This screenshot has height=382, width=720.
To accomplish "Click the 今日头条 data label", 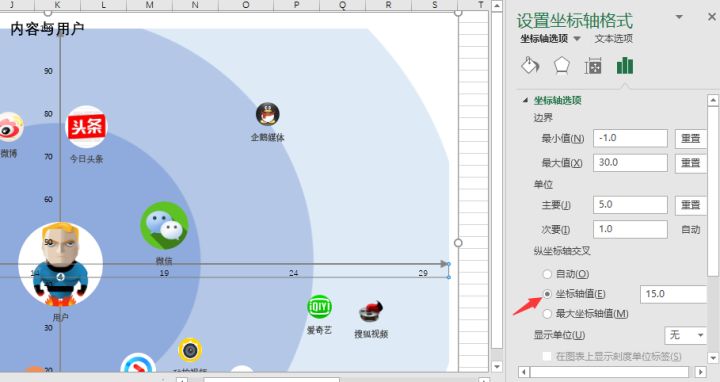I will pyautogui.click(x=86, y=159).
